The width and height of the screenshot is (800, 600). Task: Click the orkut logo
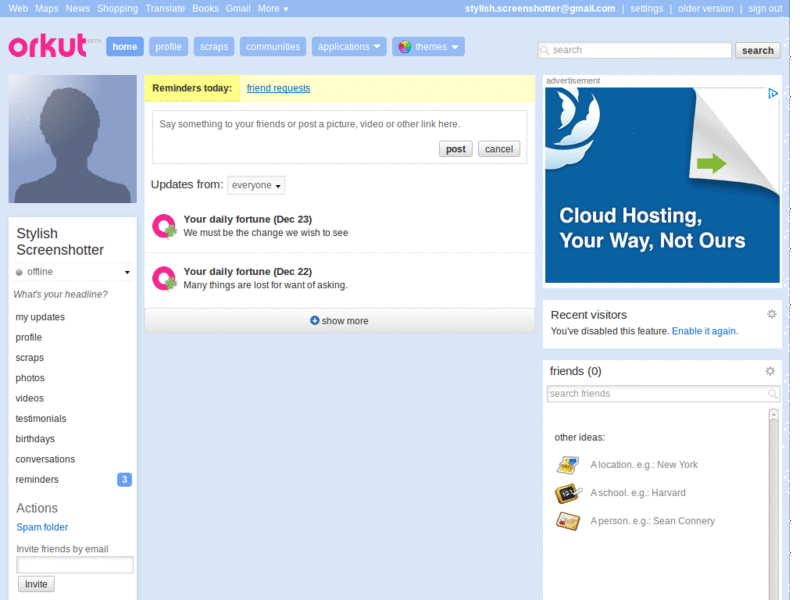coord(47,45)
